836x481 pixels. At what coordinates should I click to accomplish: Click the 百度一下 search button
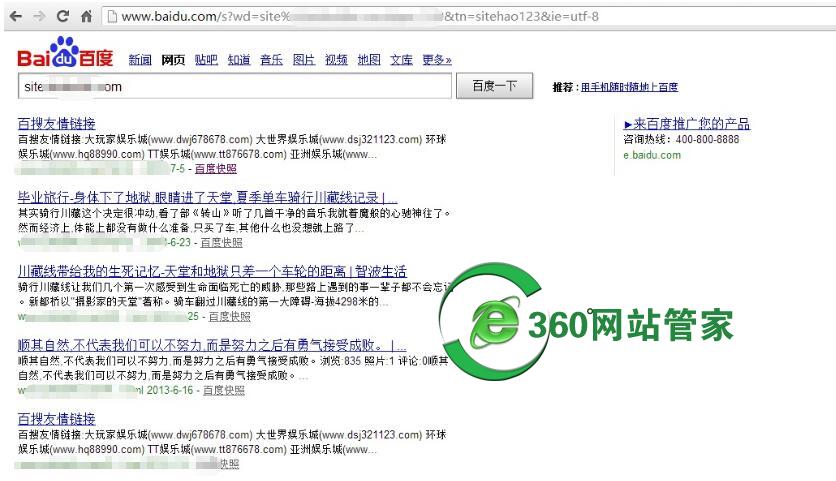pos(494,86)
